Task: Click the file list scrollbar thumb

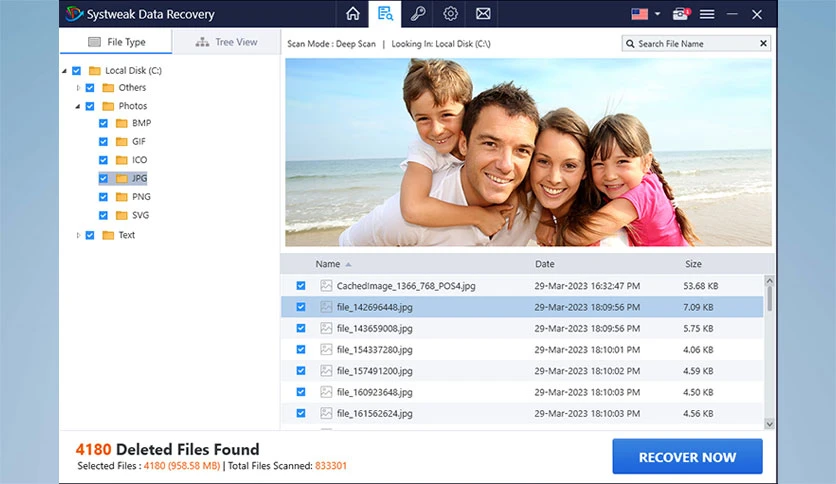Action: pos(769,299)
